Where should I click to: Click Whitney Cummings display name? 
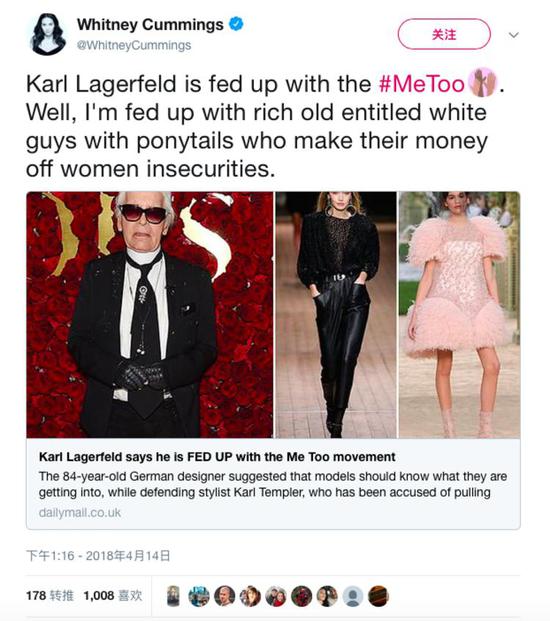[150, 25]
